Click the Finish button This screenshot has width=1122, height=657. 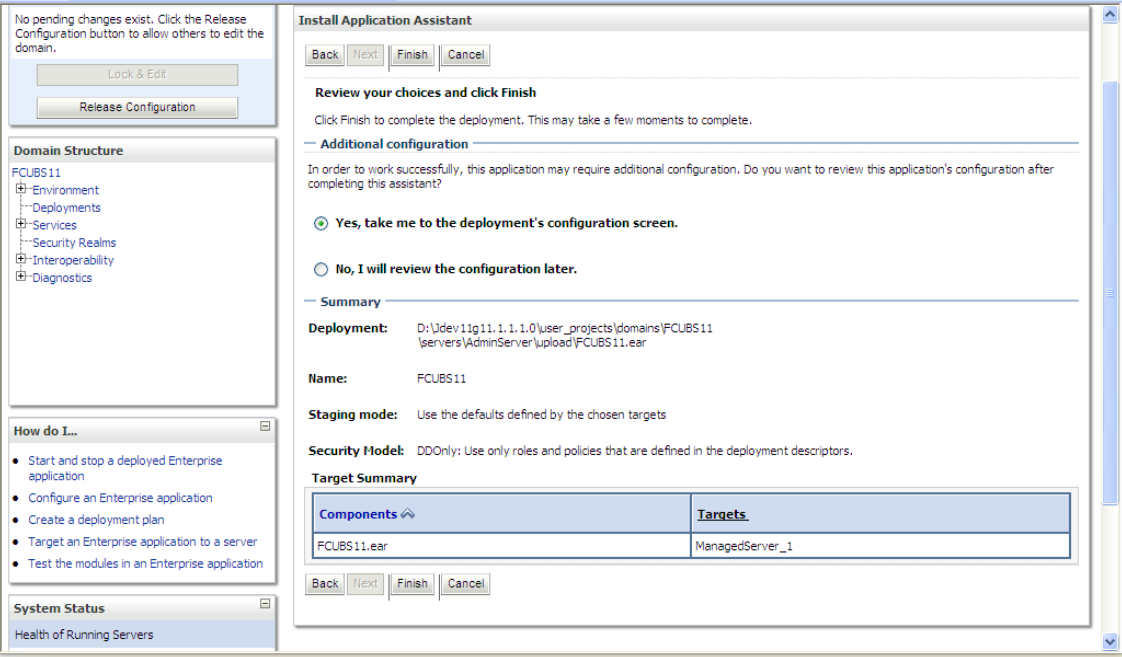click(411, 55)
